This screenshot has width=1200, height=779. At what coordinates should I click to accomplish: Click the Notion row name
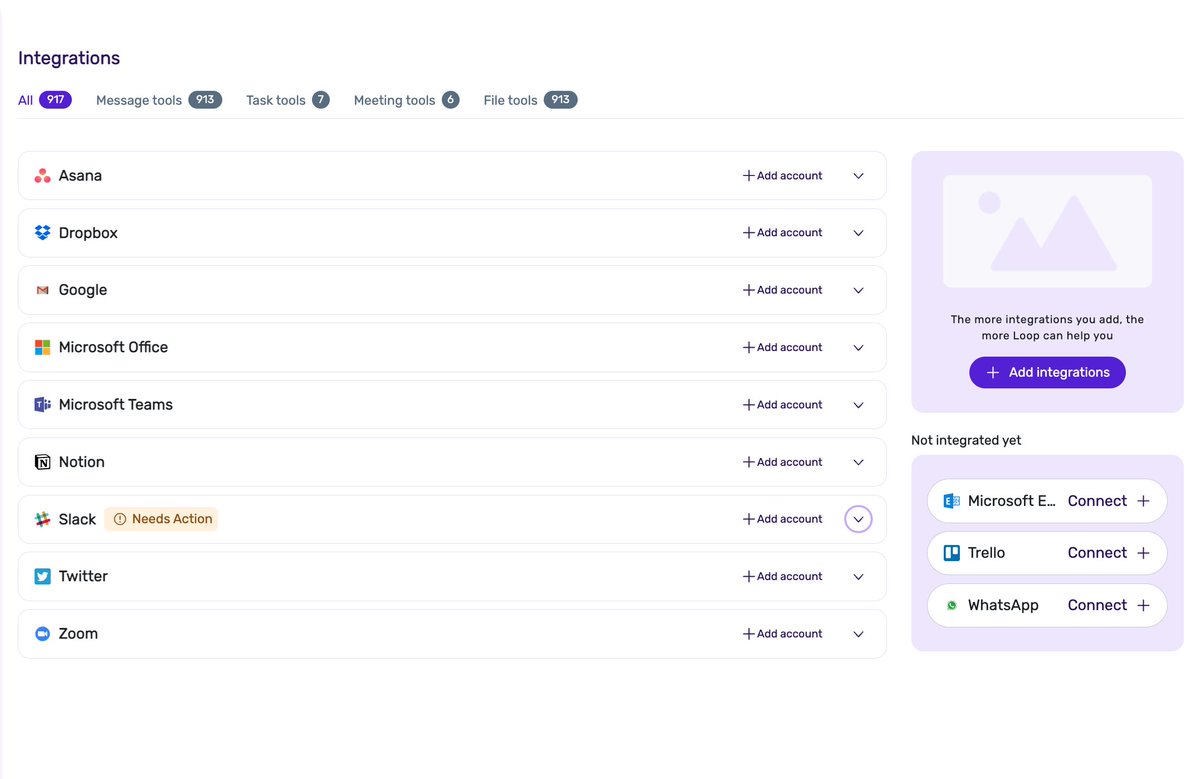pyautogui.click(x=82, y=462)
